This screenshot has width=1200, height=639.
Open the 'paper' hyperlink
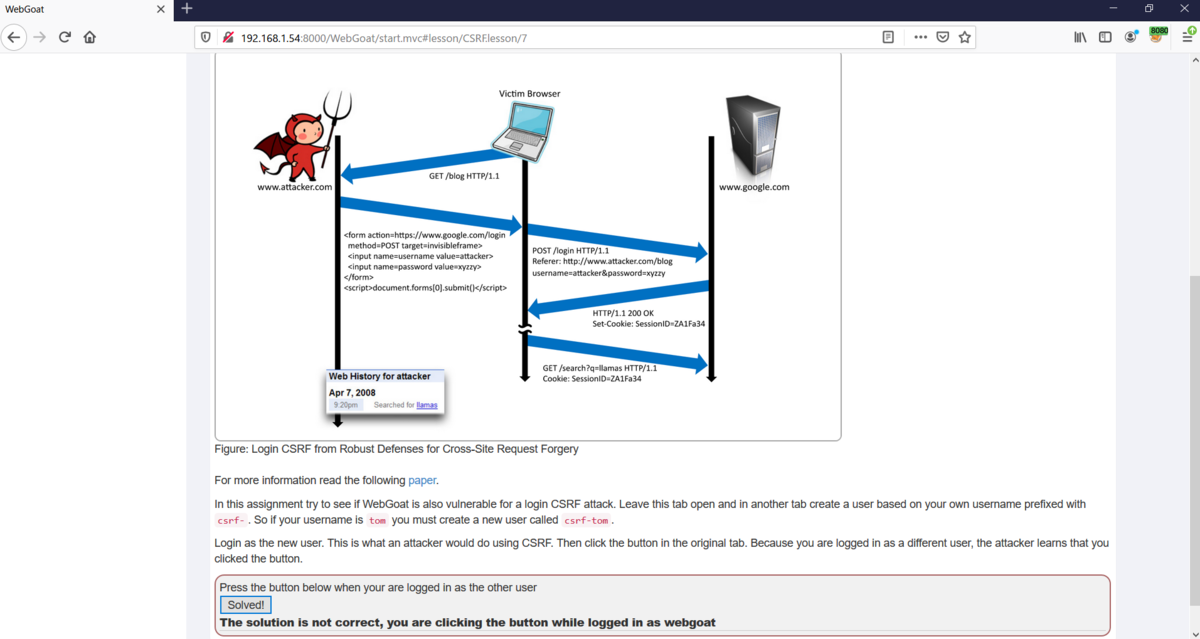(x=422, y=480)
